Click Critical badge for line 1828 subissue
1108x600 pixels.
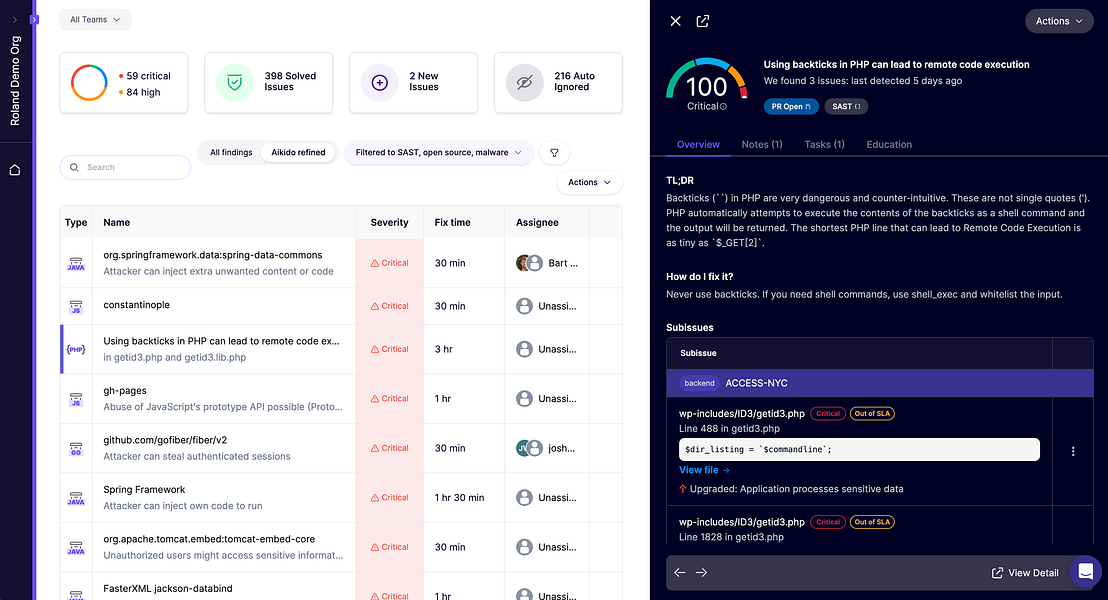tap(827, 522)
